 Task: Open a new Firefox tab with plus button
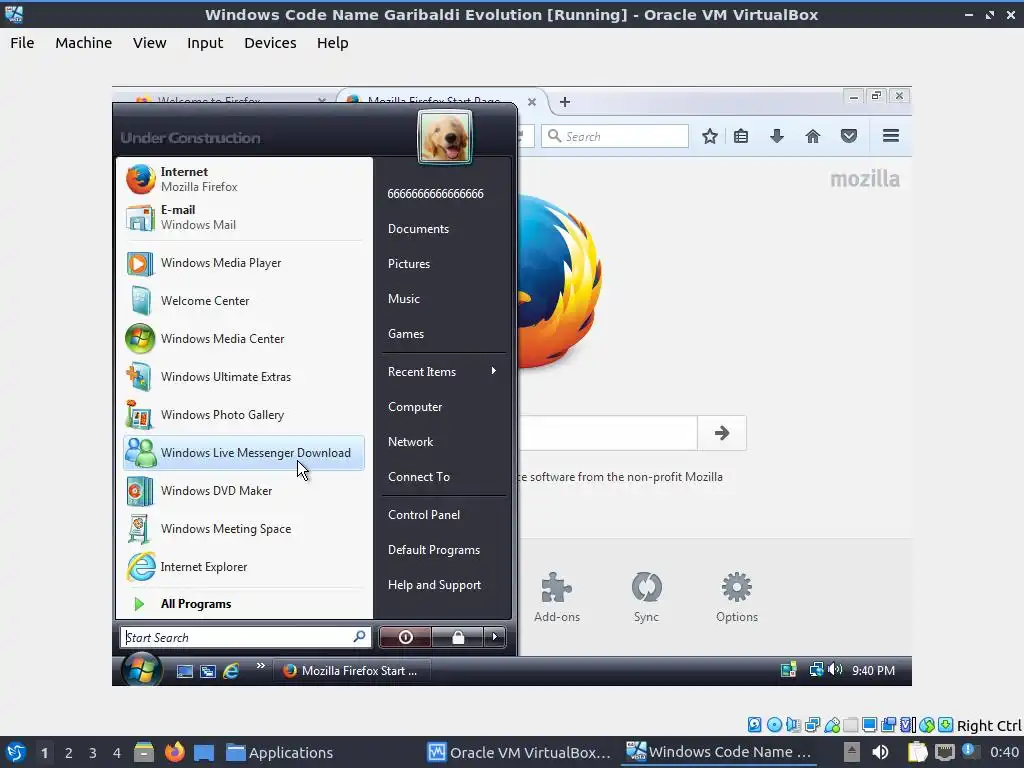(565, 102)
